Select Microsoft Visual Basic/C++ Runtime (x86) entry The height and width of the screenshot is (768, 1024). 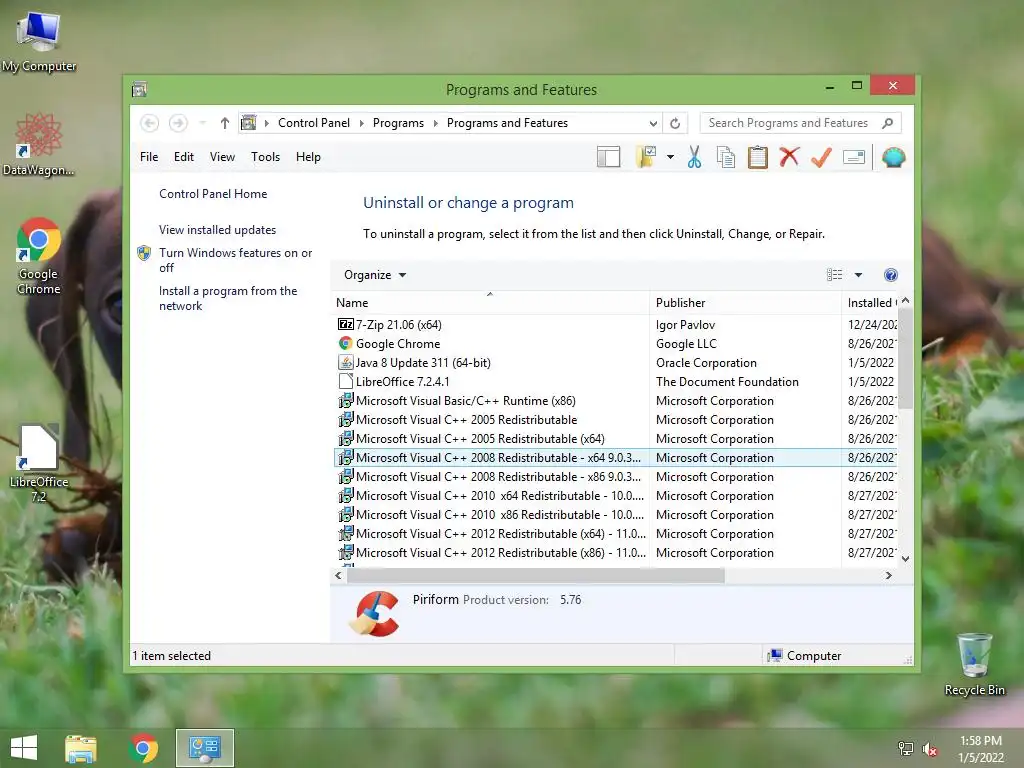pos(615,400)
